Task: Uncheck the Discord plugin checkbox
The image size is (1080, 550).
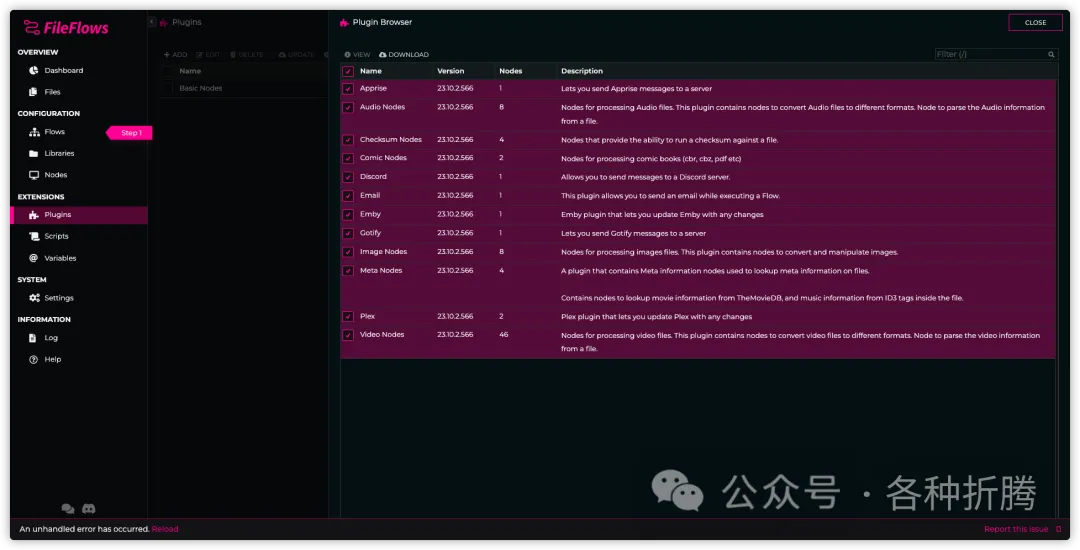Action: pos(348,177)
